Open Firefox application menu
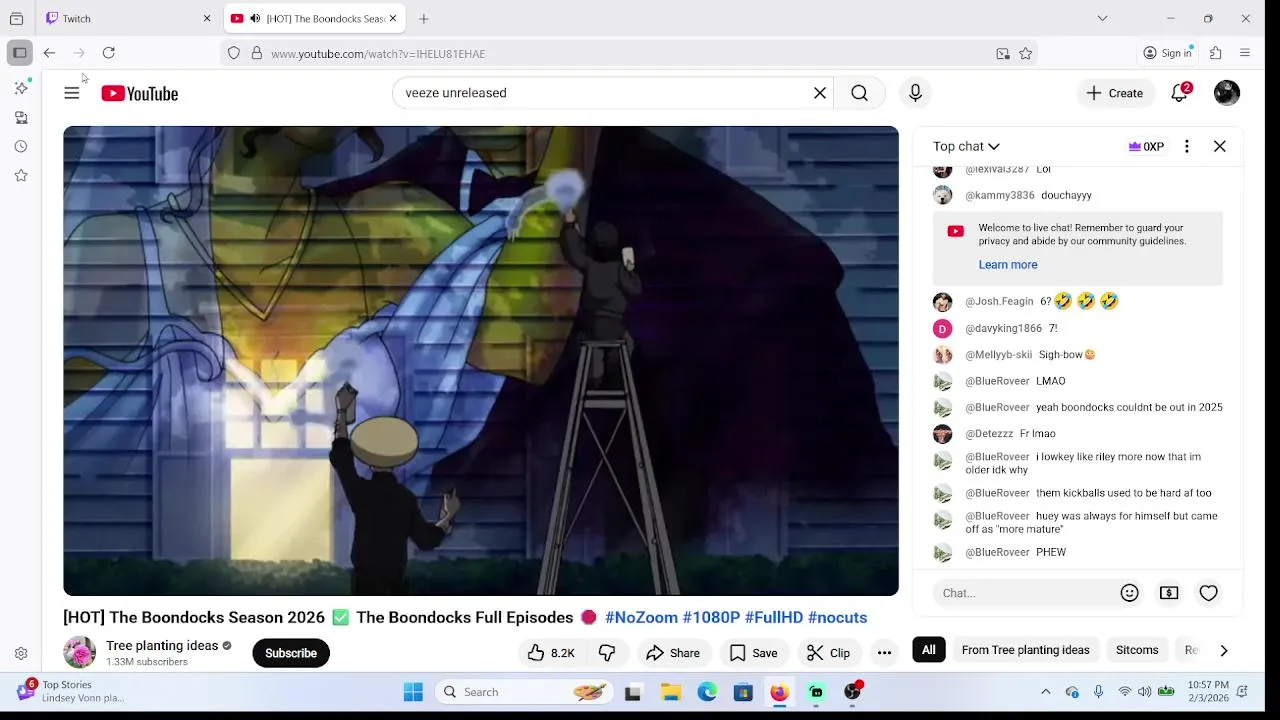Image resolution: width=1280 pixels, height=720 pixels. click(1245, 53)
